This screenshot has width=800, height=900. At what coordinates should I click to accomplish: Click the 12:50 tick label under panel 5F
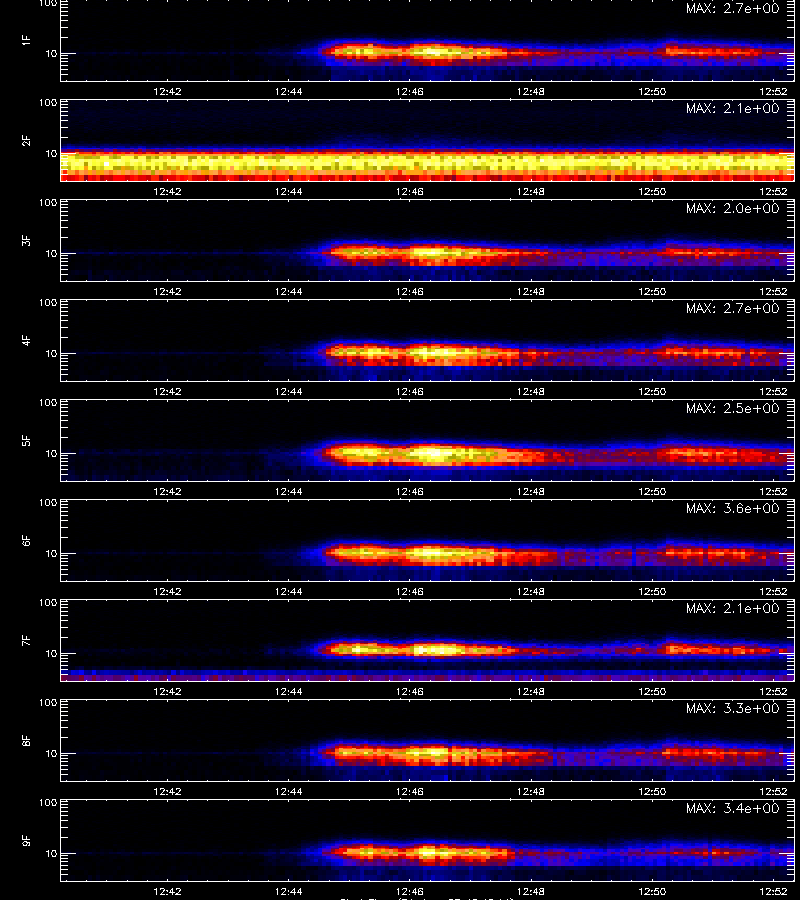(652, 491)
